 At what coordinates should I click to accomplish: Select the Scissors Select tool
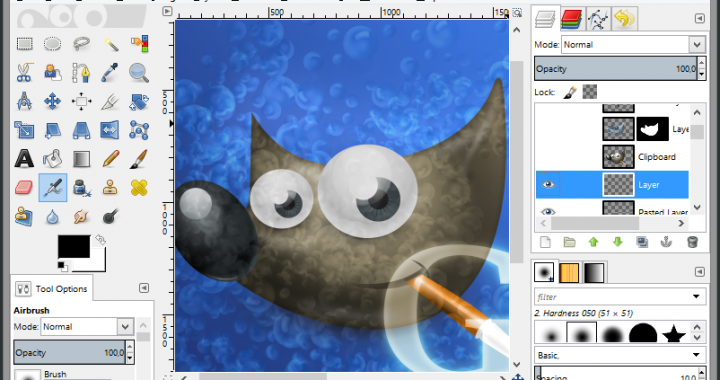coord(24,73)
